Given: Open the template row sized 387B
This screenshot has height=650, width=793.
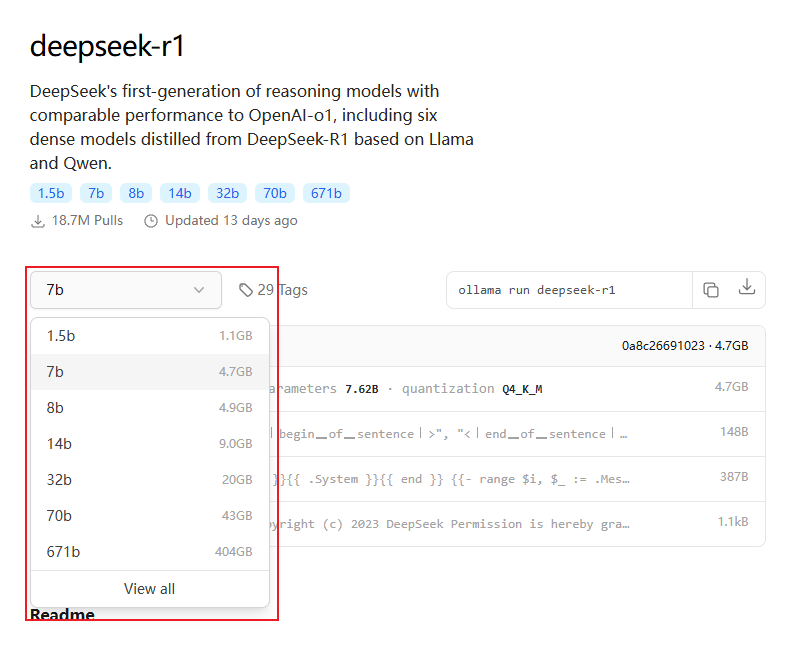Looking at the screenshot, I should coord(516,479).
